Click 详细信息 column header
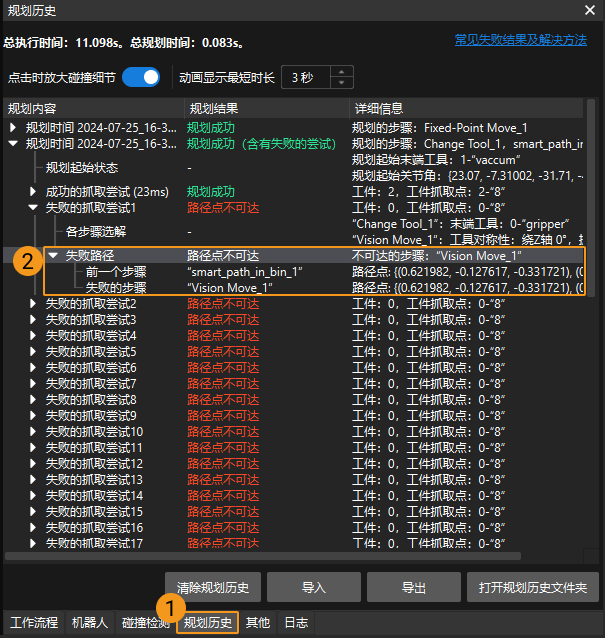The height and width of the screenshot is (638, 605). 466,108
